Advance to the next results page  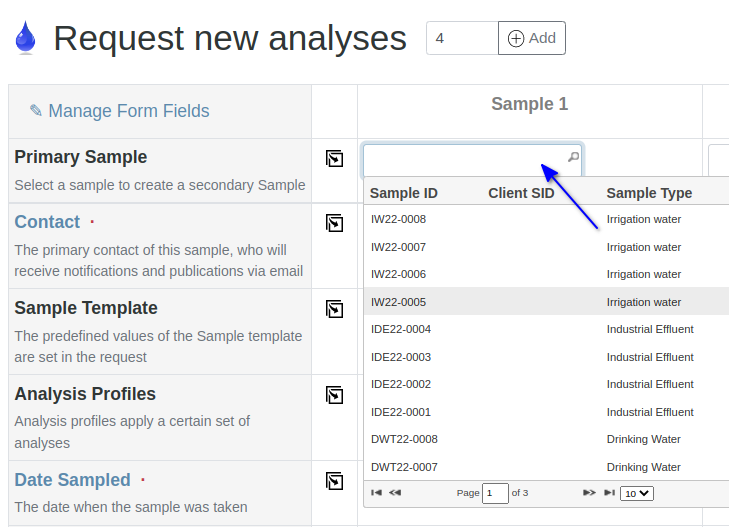tap(589, 493)
